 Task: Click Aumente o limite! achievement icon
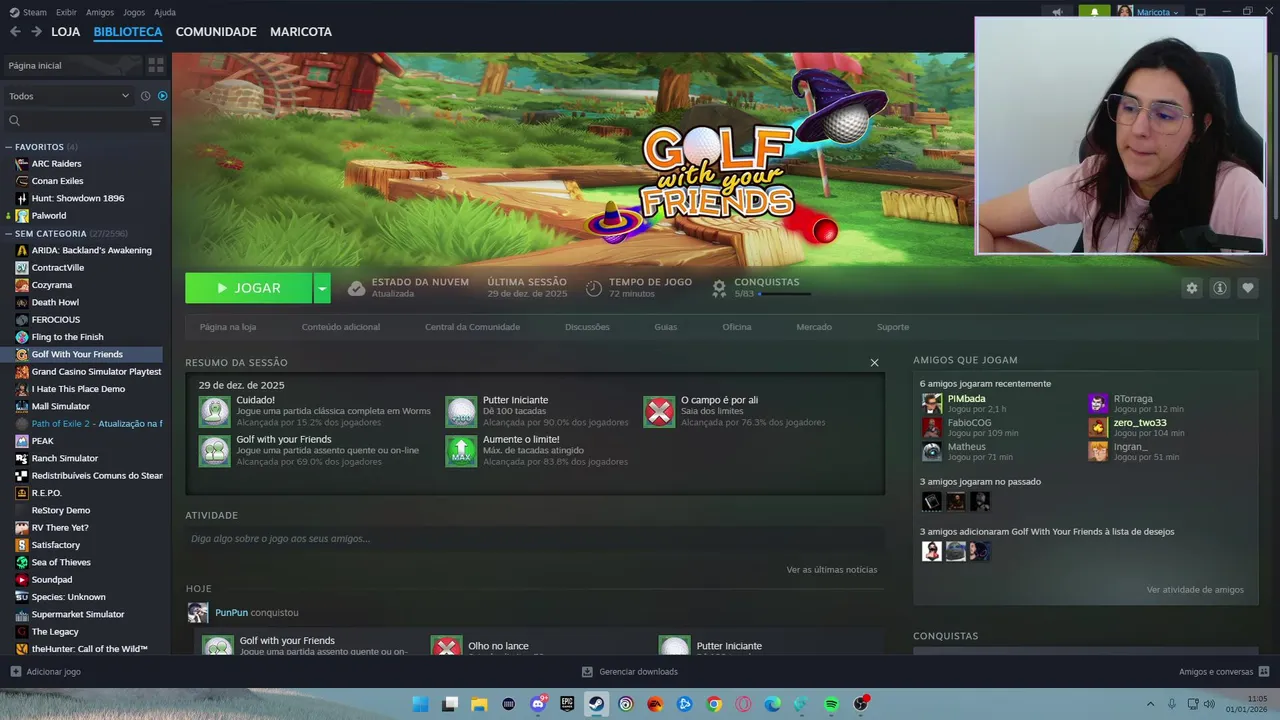click(x=461, y=451)
